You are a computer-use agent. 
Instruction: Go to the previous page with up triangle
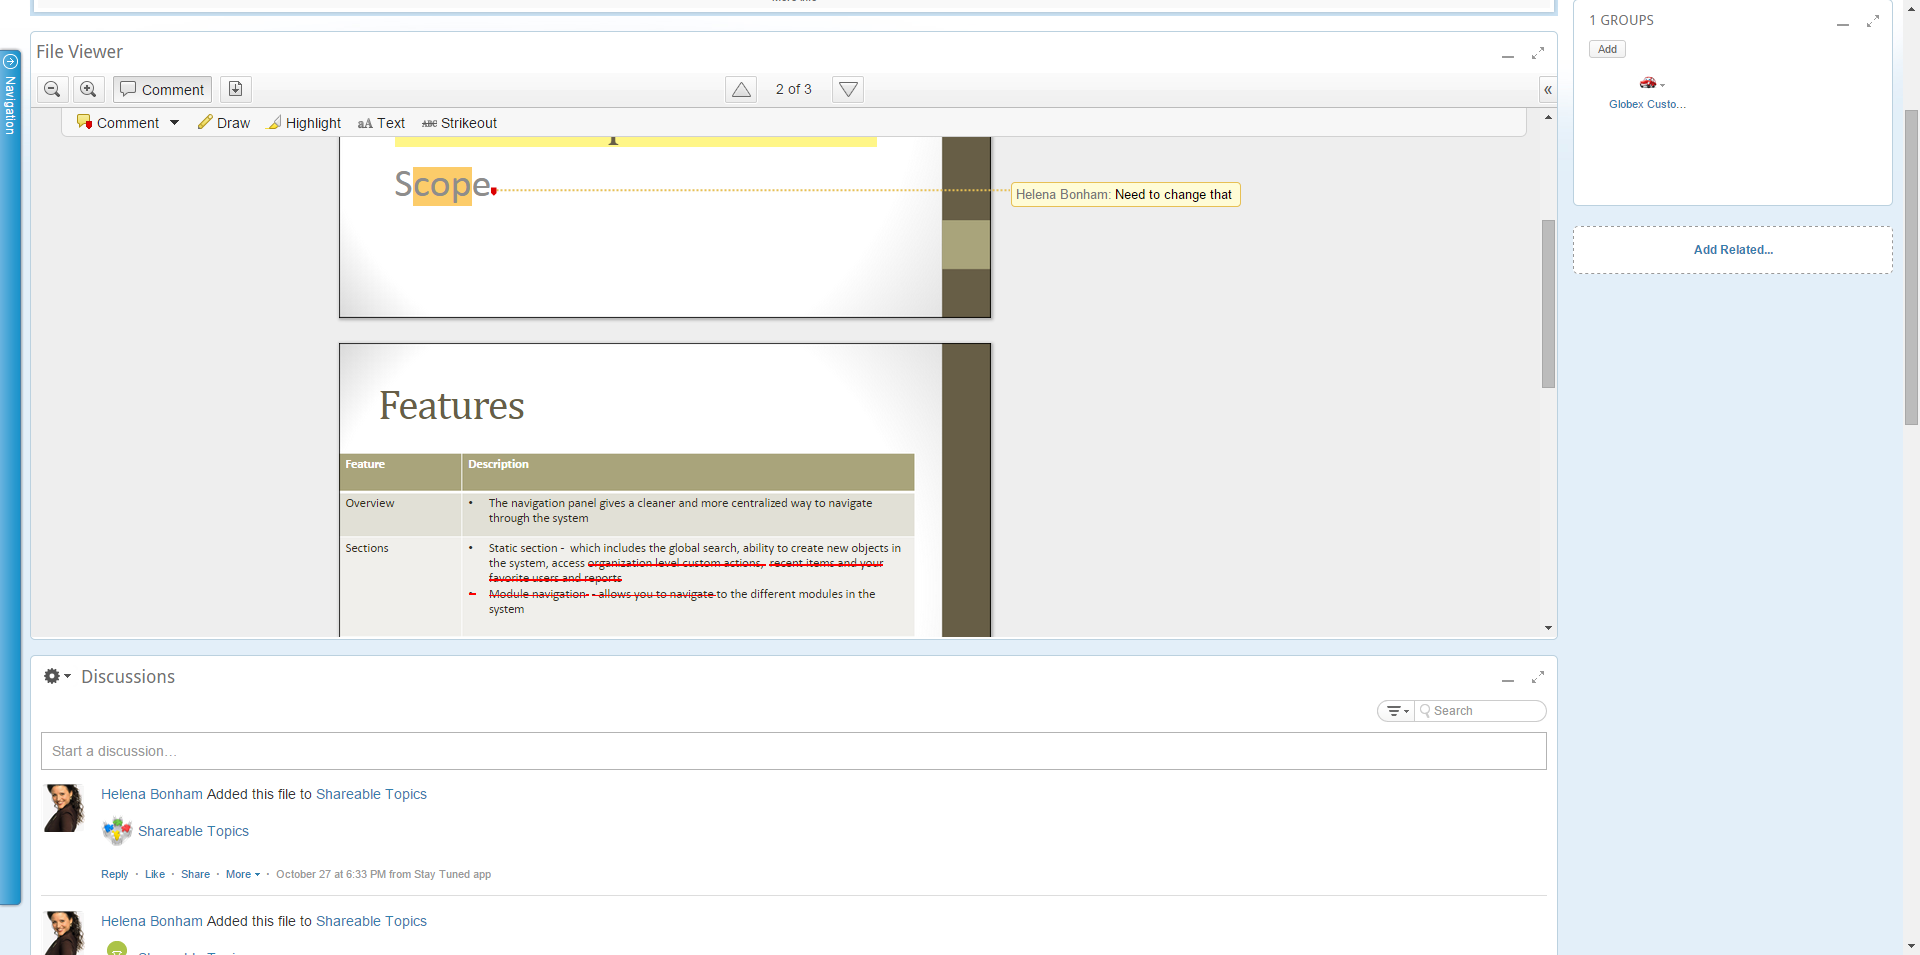(x=741, y=89)
